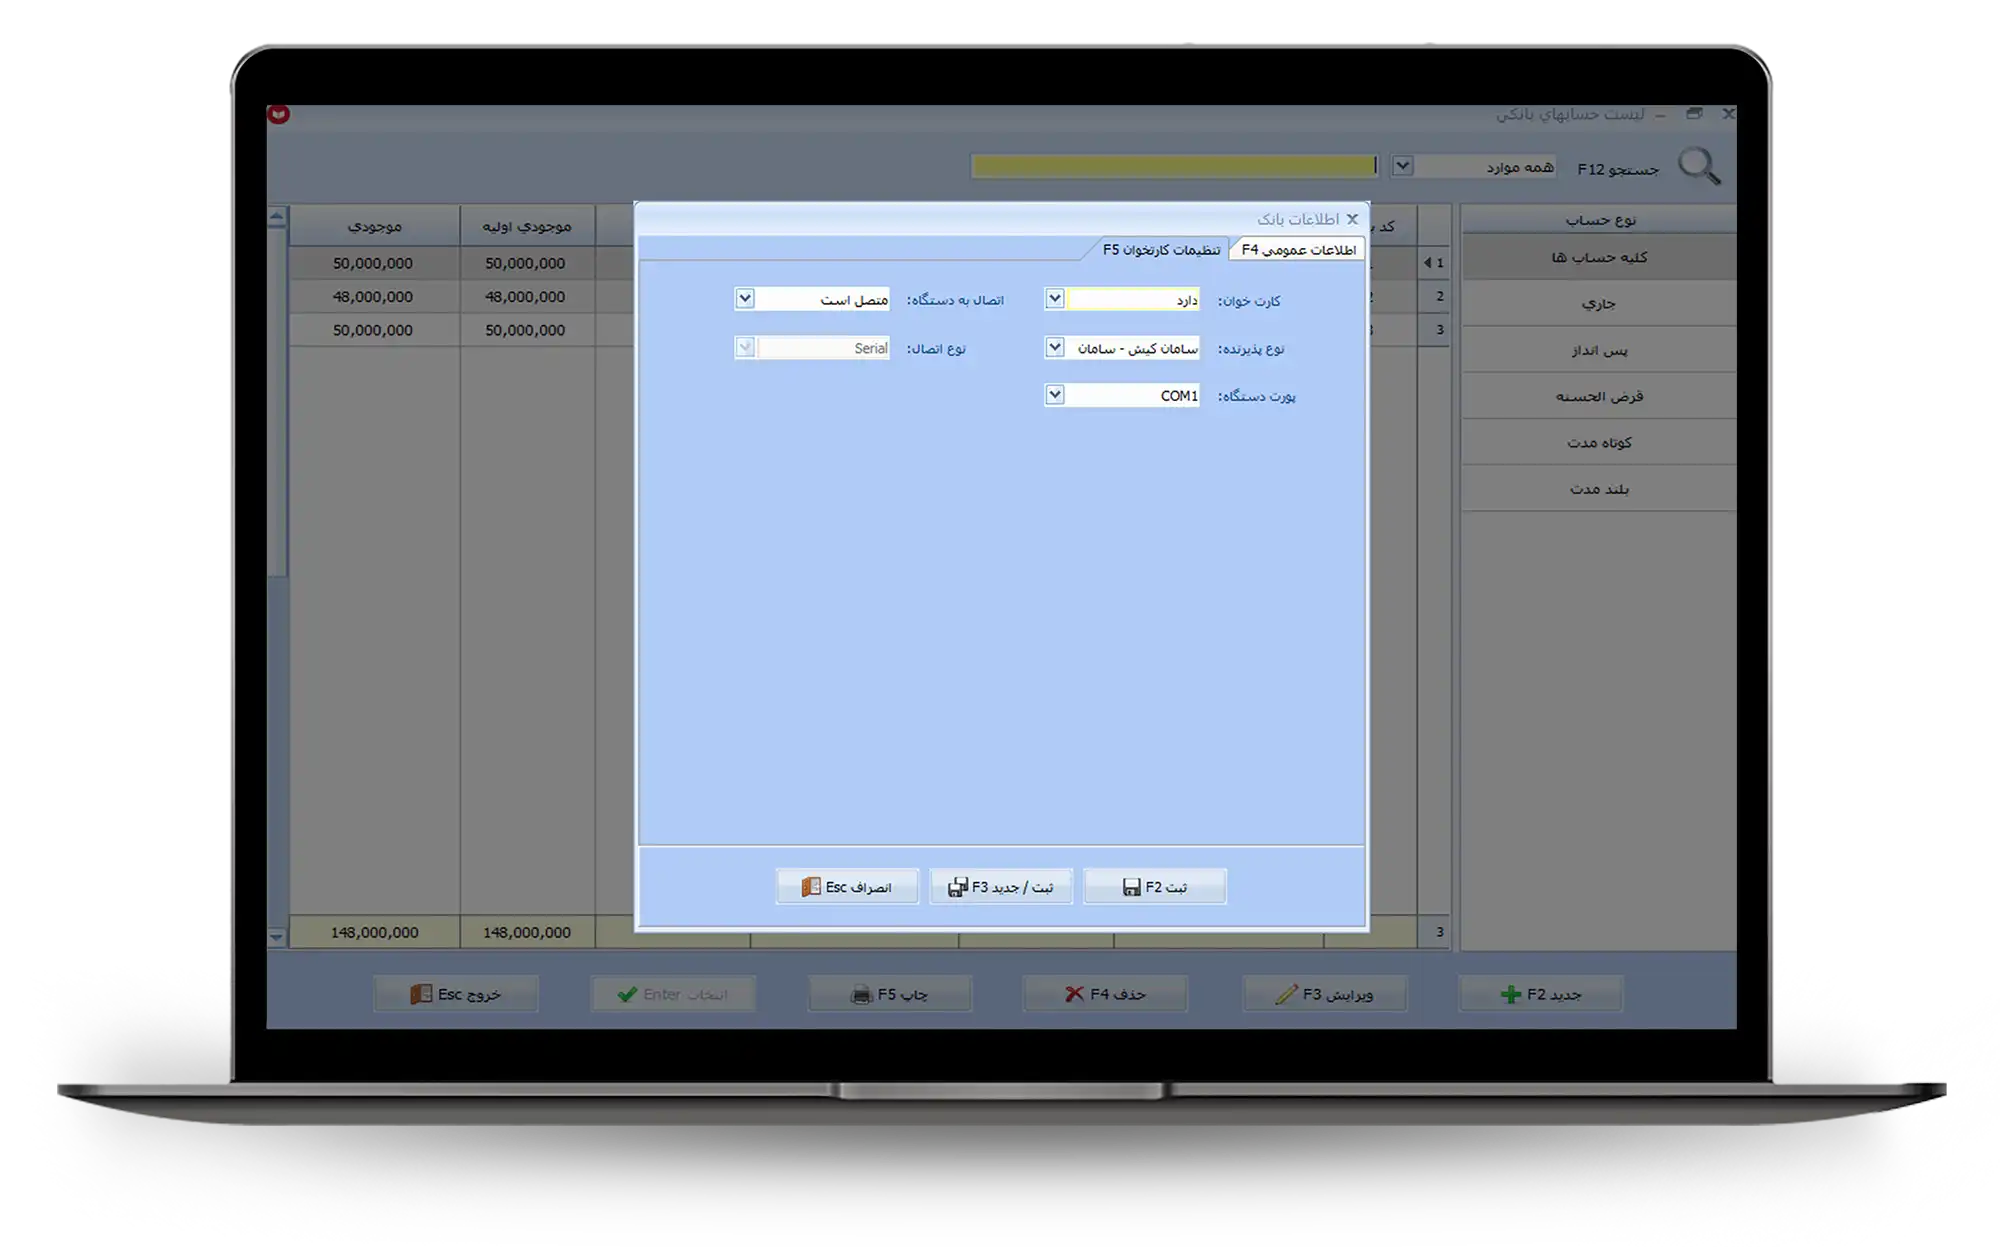Click the ثبت / جدید F3 save-new icon
Viewport: 2000px width, 1247px height.
click(x=957, y=887)
